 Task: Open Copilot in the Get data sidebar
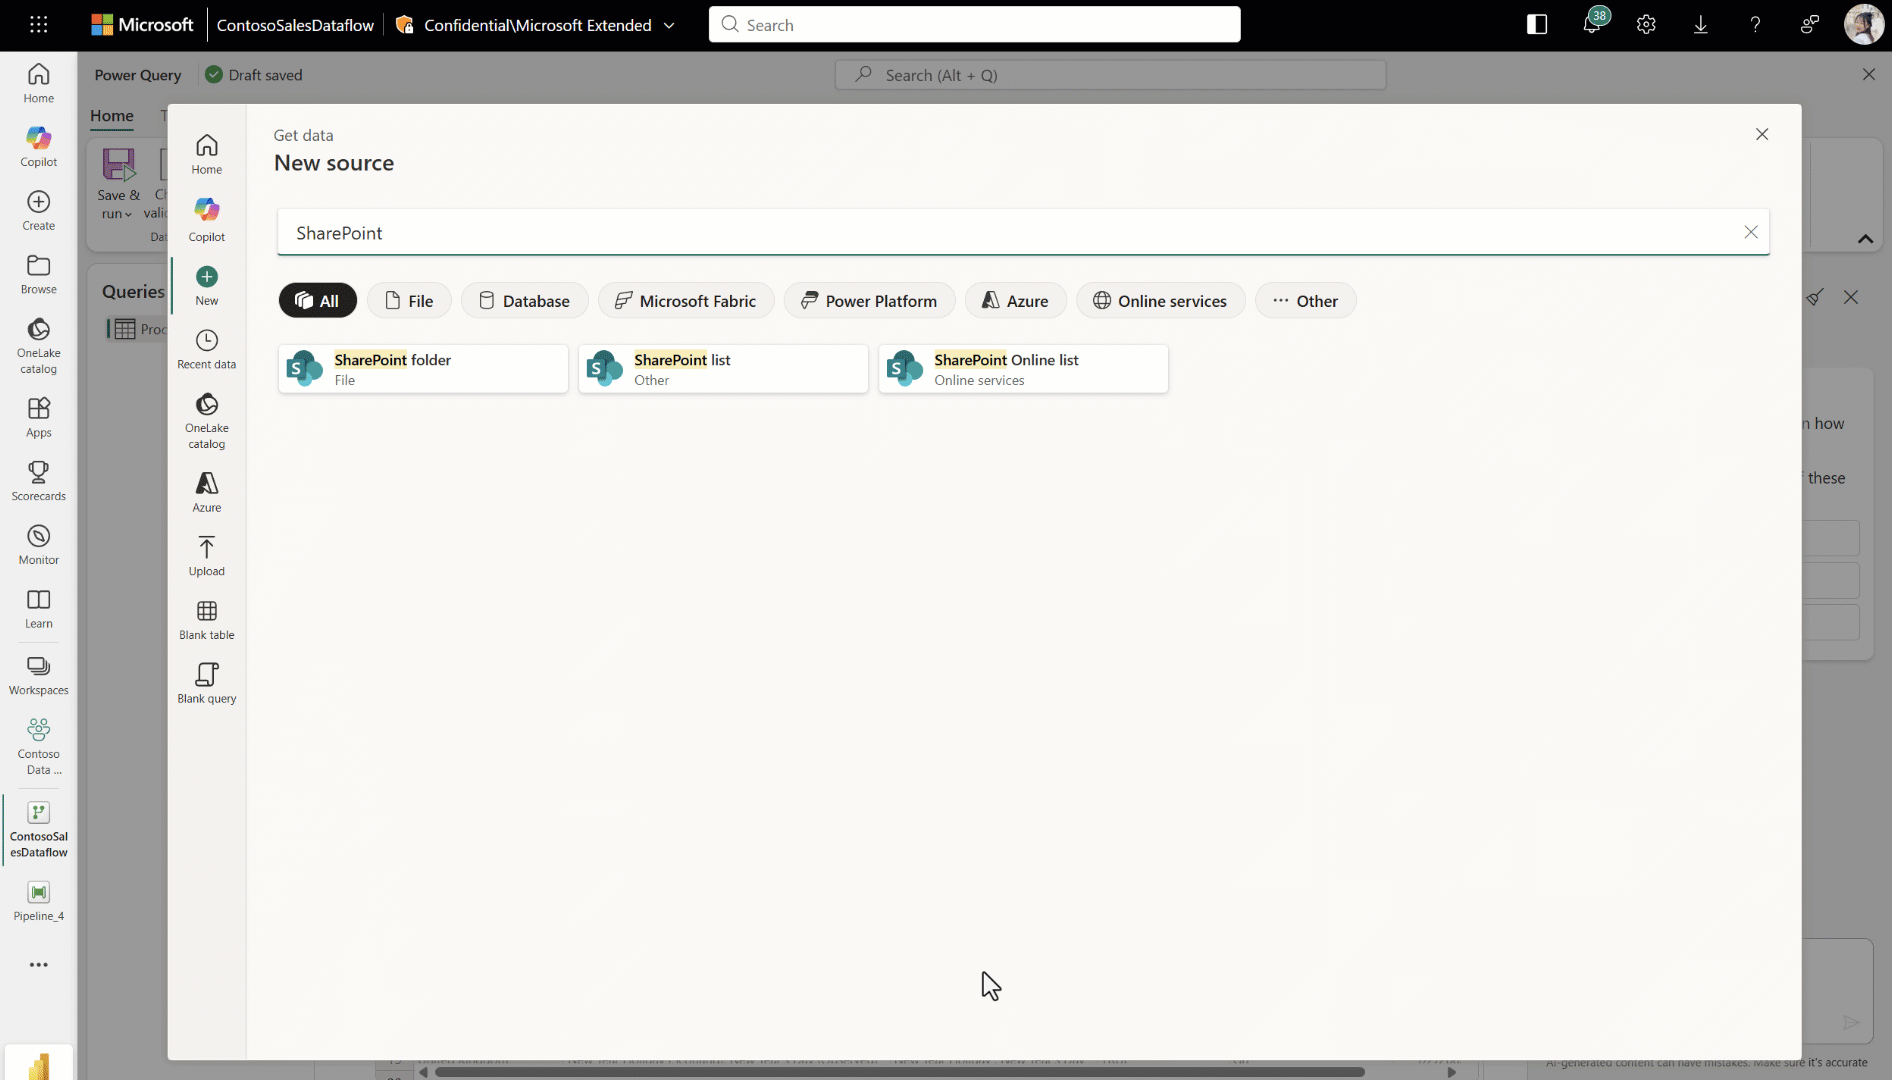click(207, 218)
